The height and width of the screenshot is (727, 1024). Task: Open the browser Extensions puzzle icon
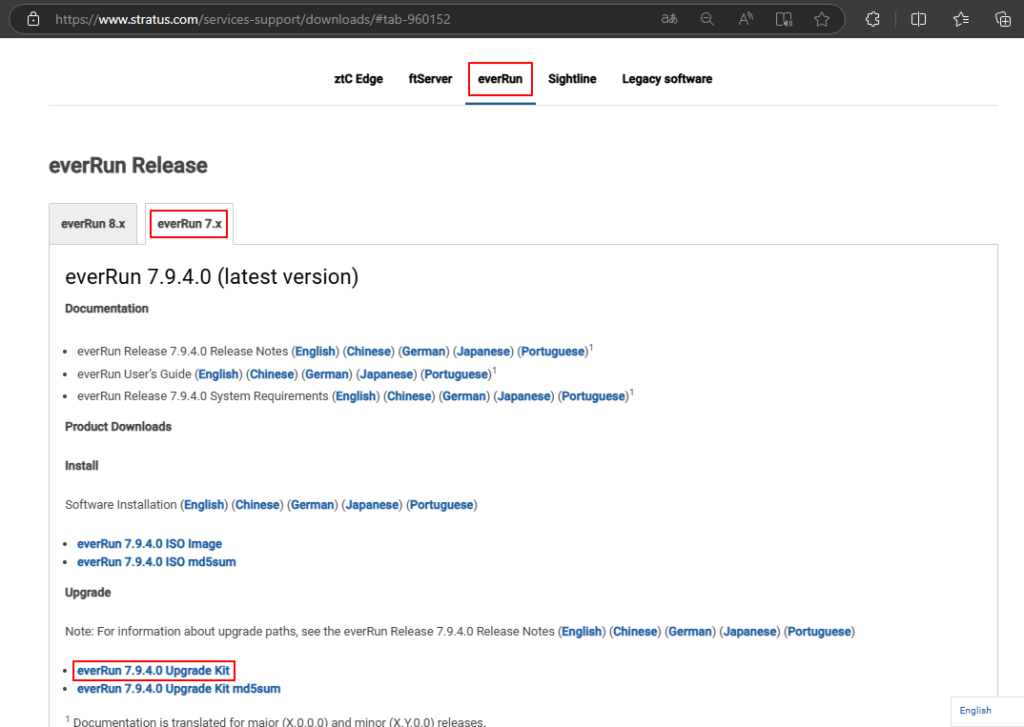tap(872, 19)
